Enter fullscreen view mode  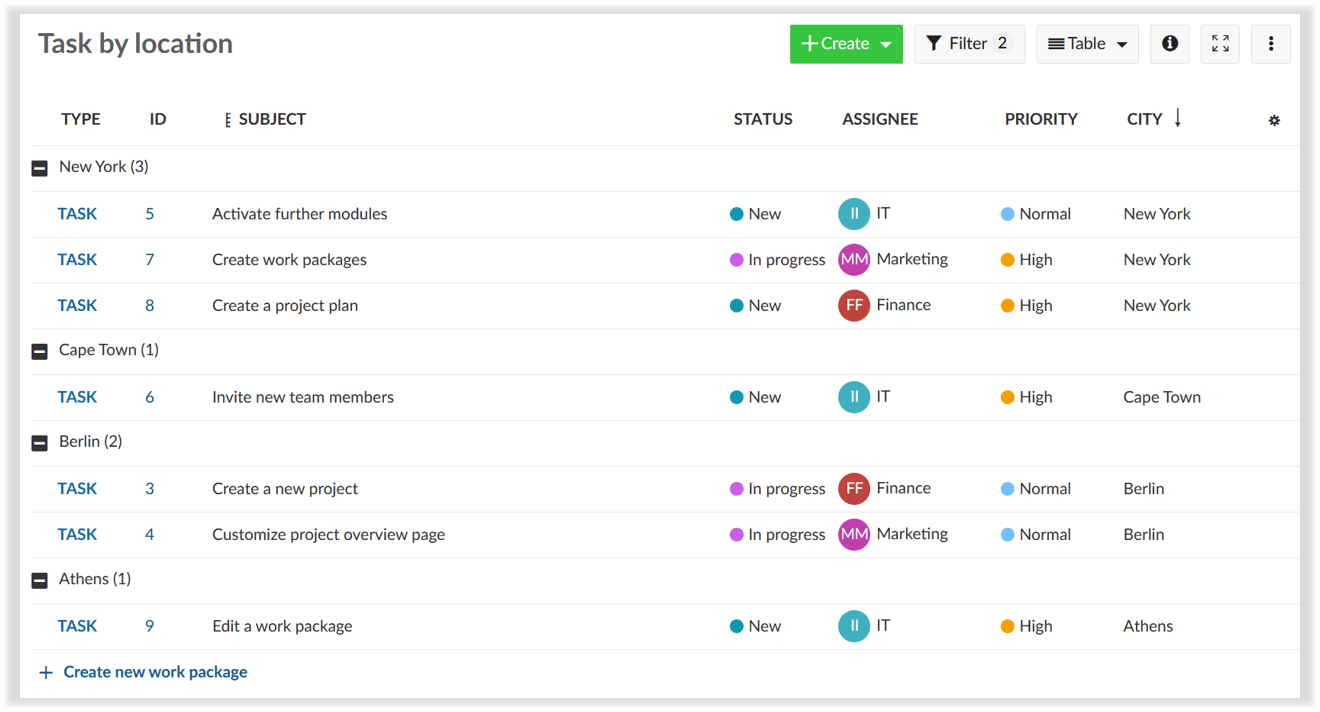click(1220, 43)
